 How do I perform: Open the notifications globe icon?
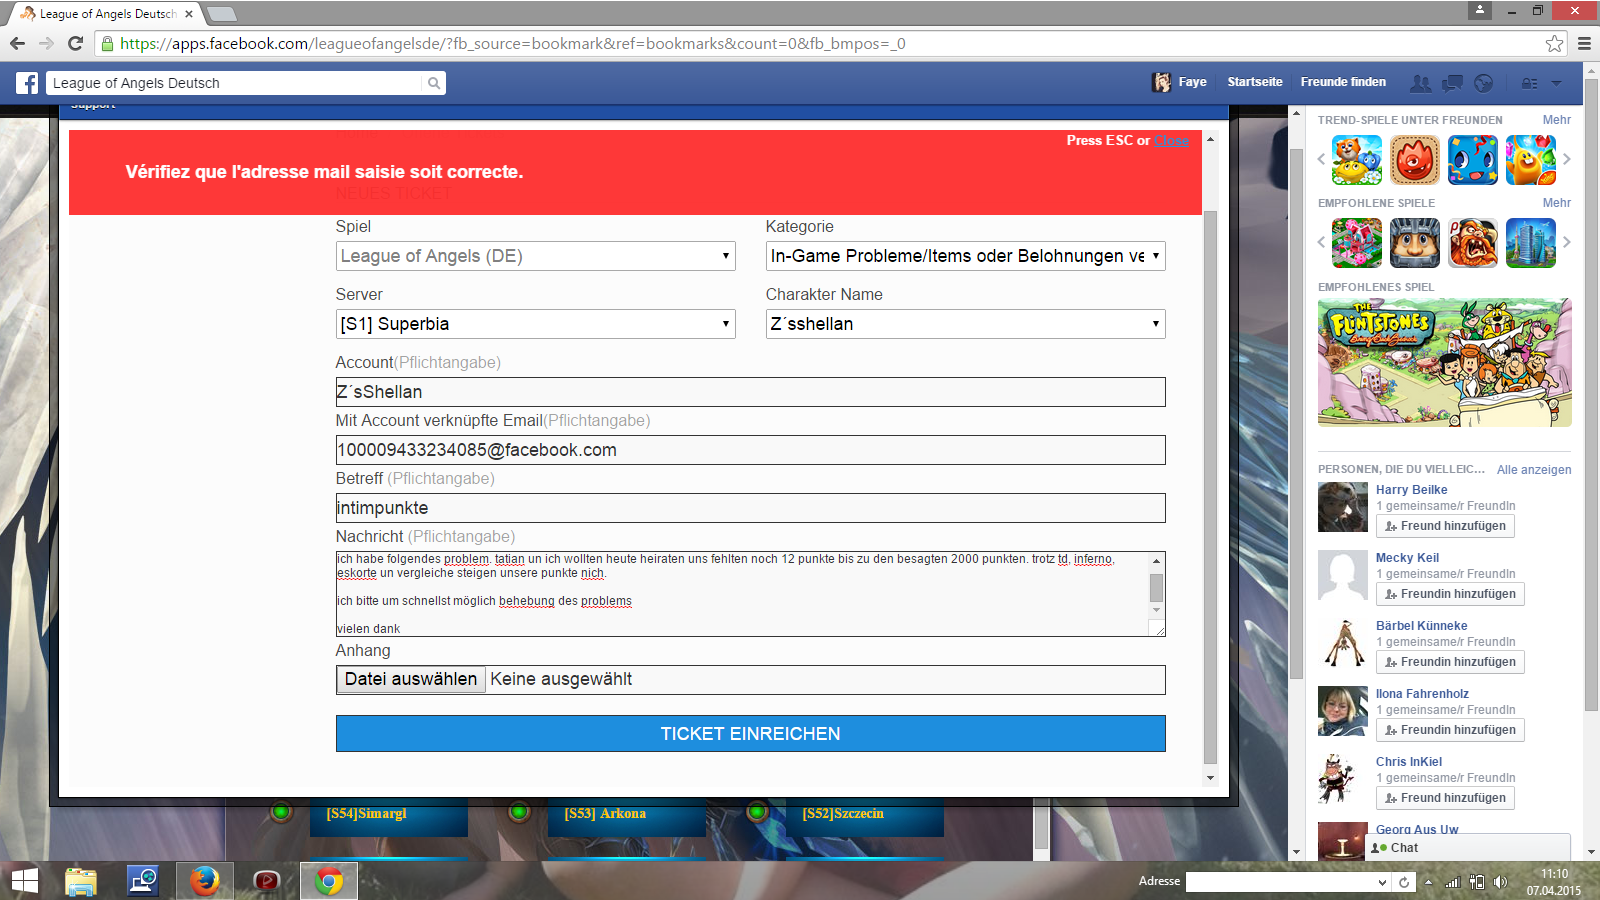click(1484, 83)
